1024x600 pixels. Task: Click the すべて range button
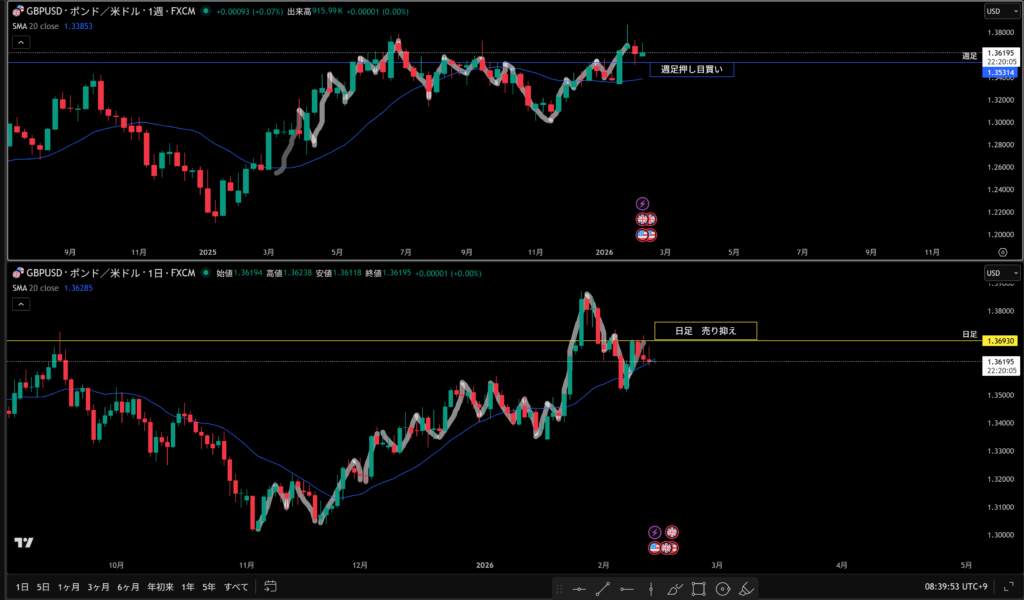[x=236, y=586]
